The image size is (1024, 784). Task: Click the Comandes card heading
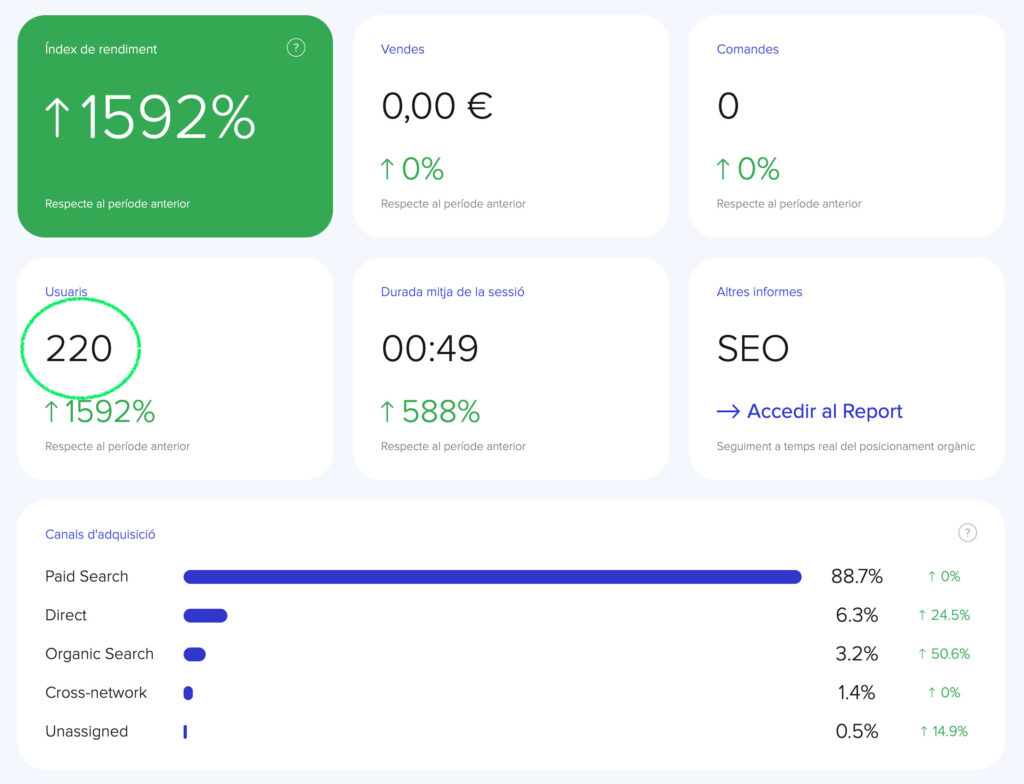(747, 49)
